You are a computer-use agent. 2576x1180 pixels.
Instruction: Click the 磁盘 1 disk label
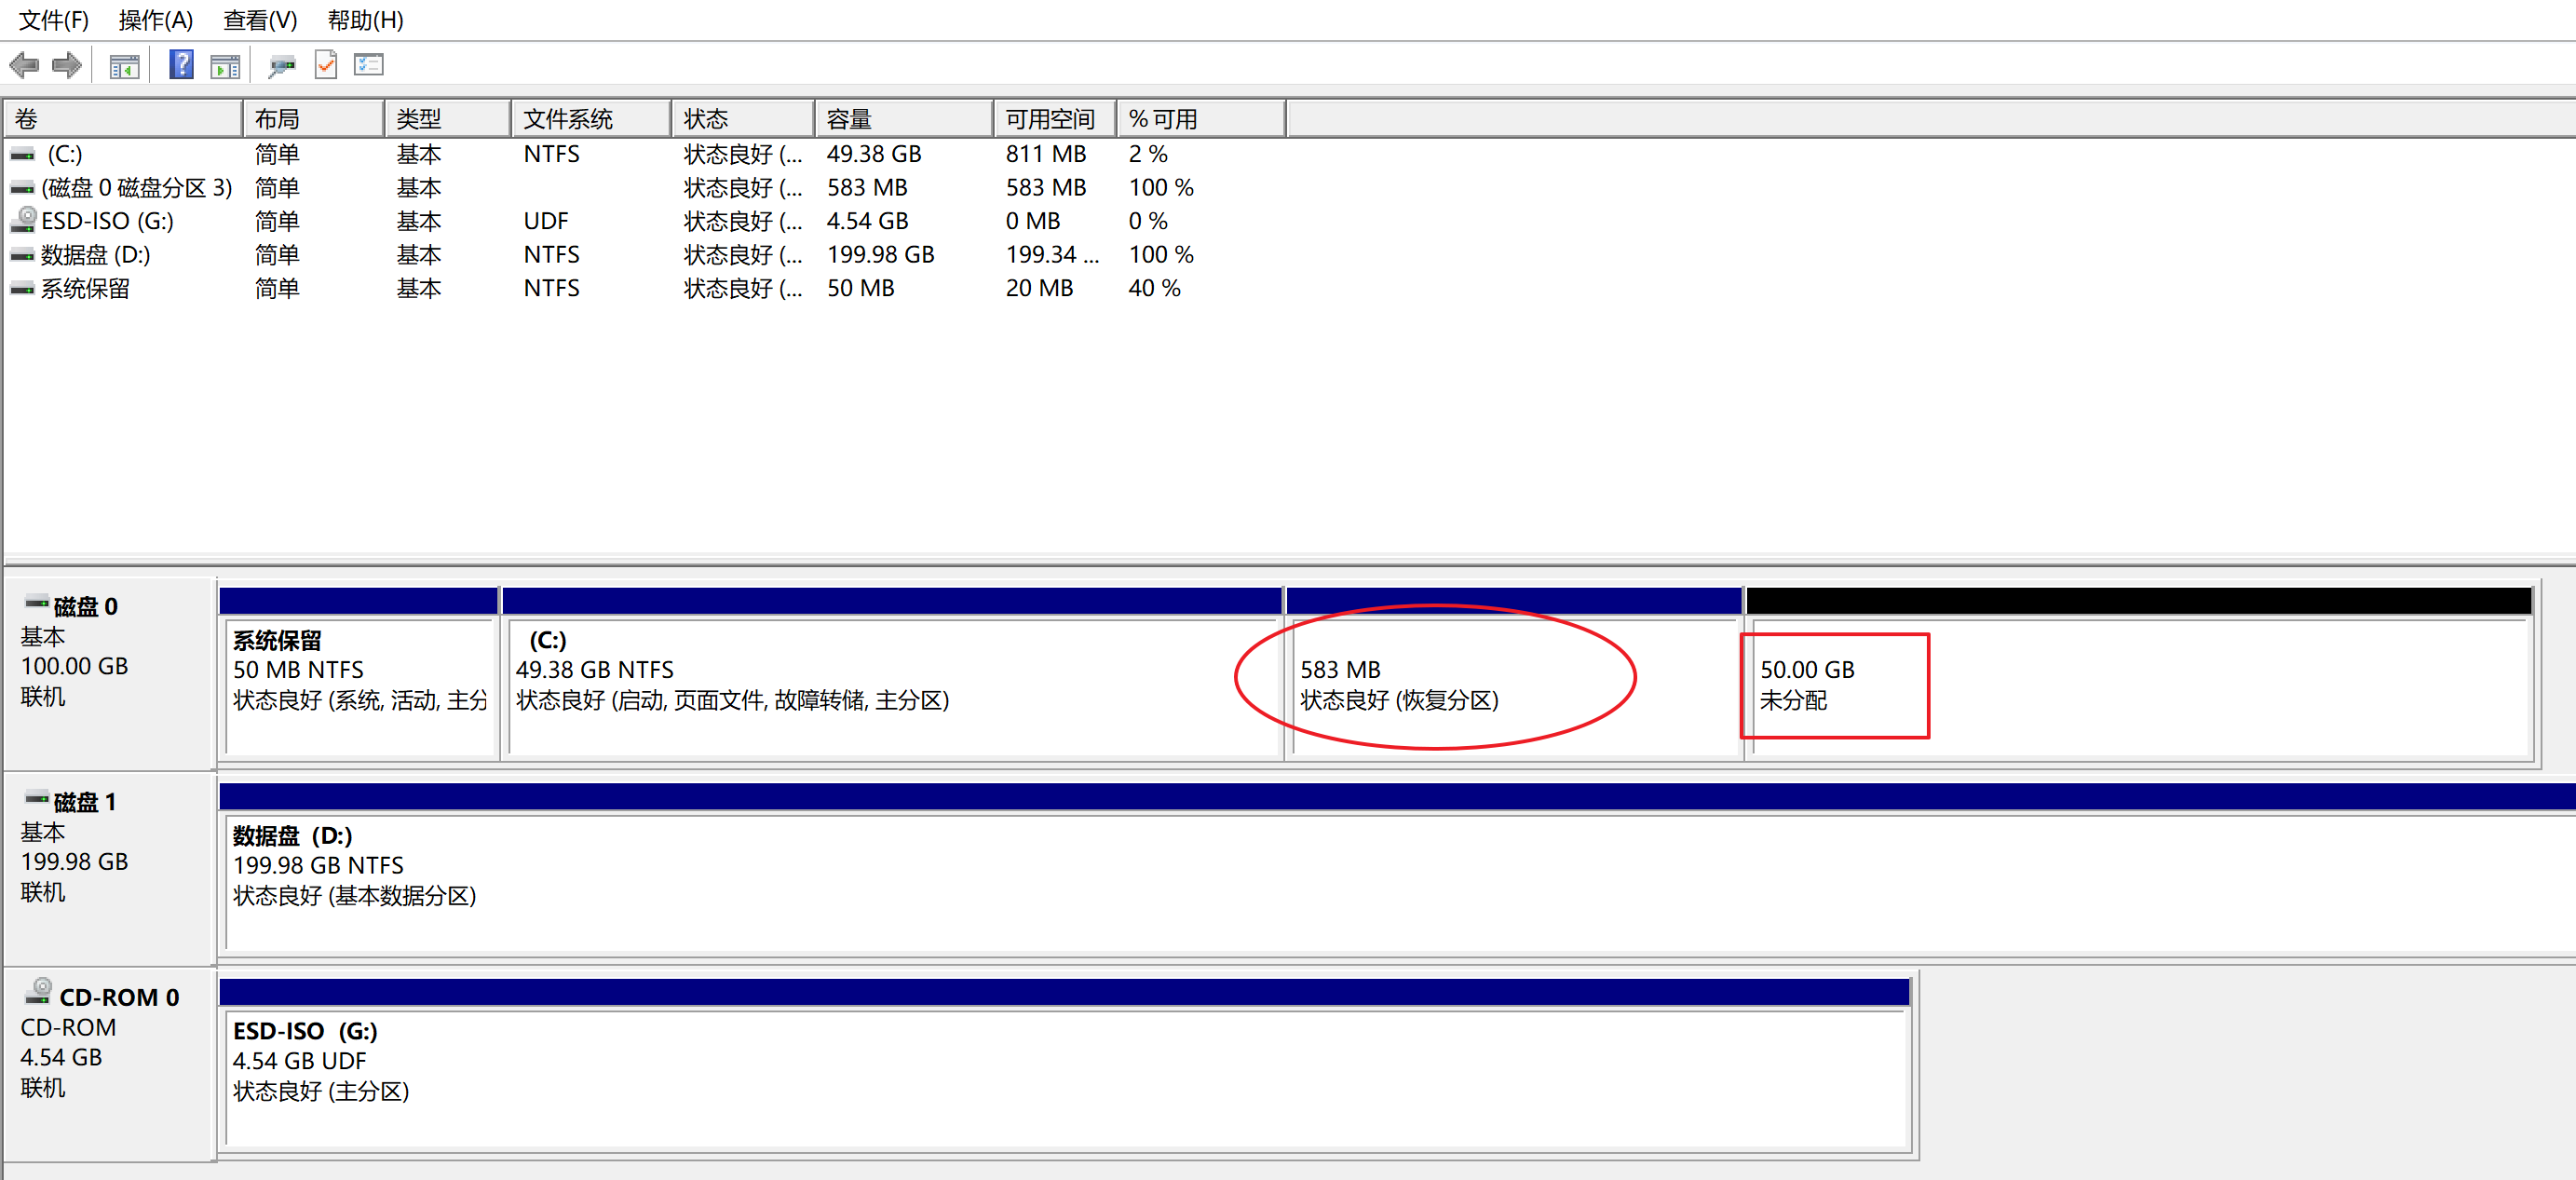(85, 802)
